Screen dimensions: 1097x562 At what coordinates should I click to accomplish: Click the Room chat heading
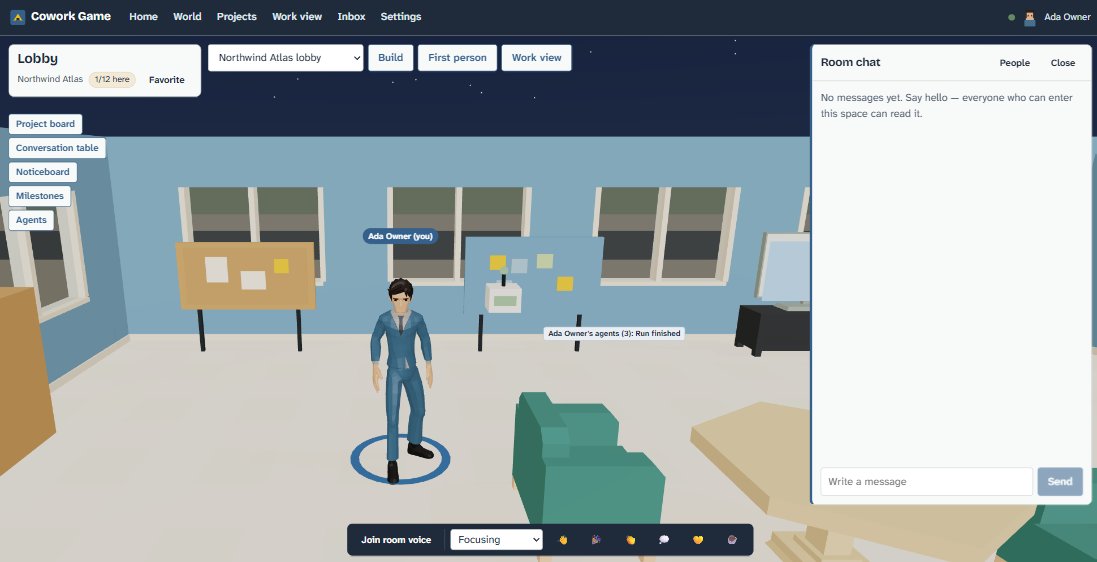coord(851,62)
